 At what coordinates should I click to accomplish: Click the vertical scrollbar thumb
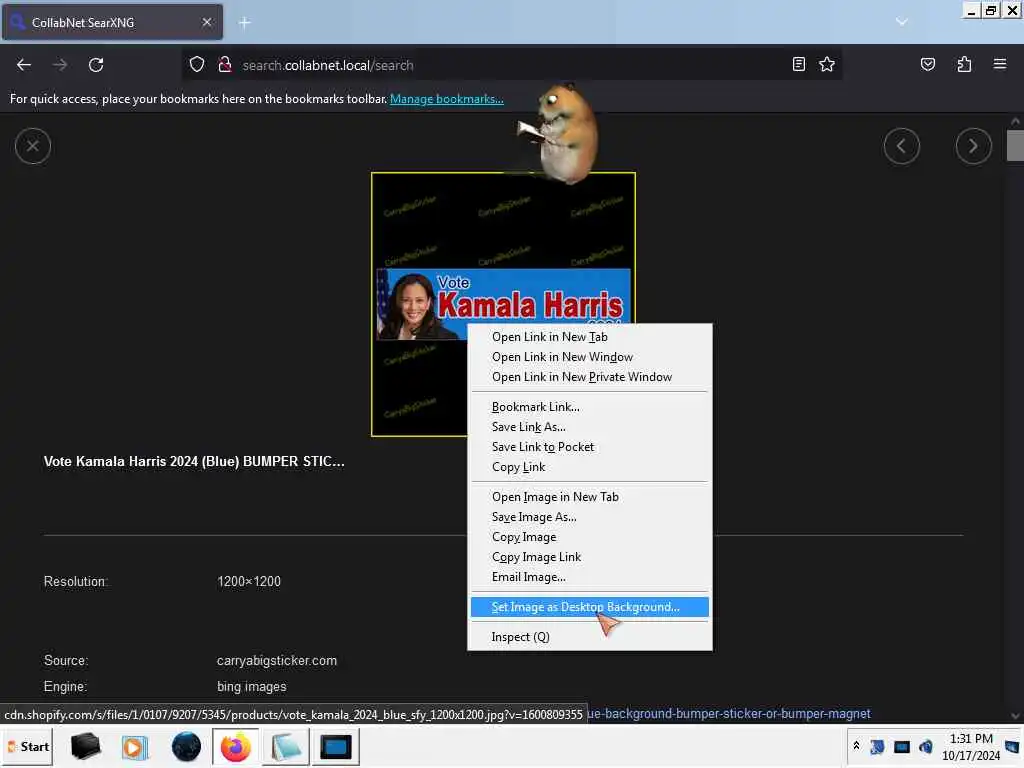pos(1015,145)
